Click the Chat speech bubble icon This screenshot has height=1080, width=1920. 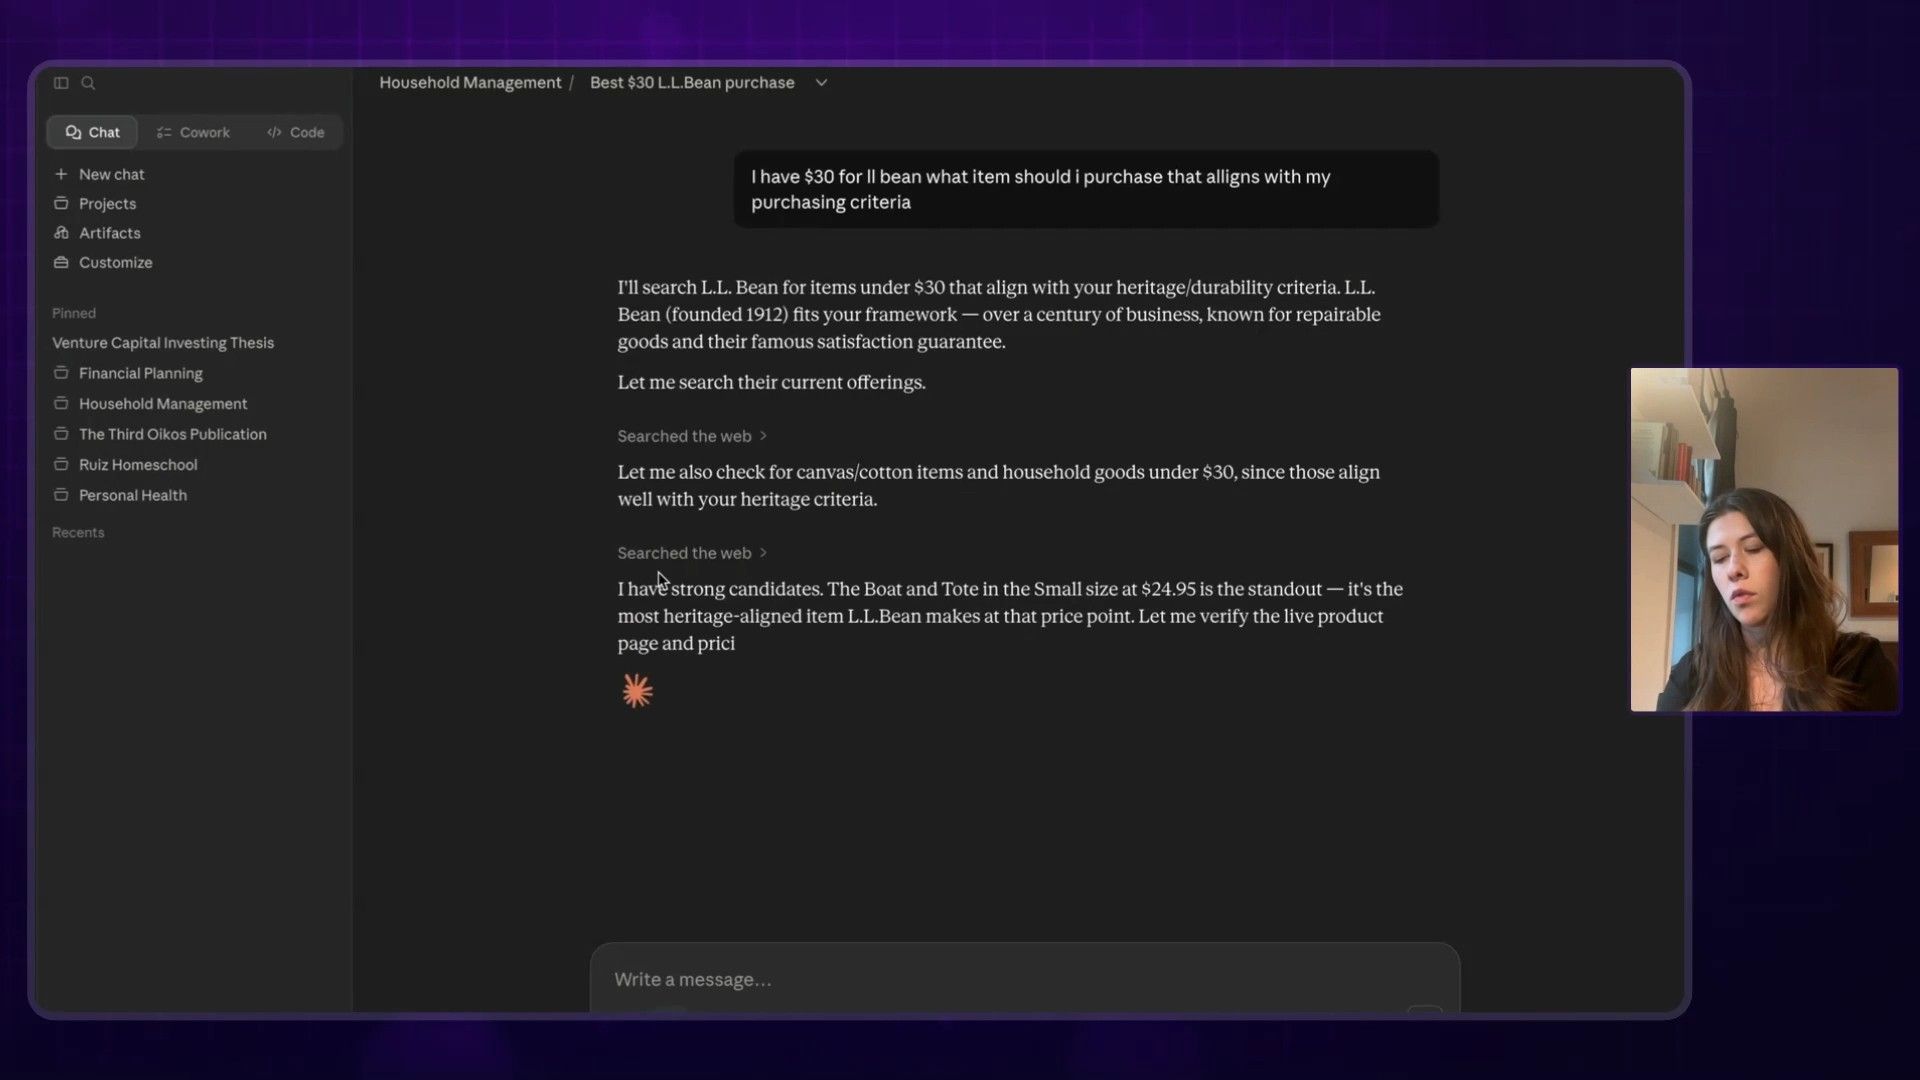coord(73,132)
